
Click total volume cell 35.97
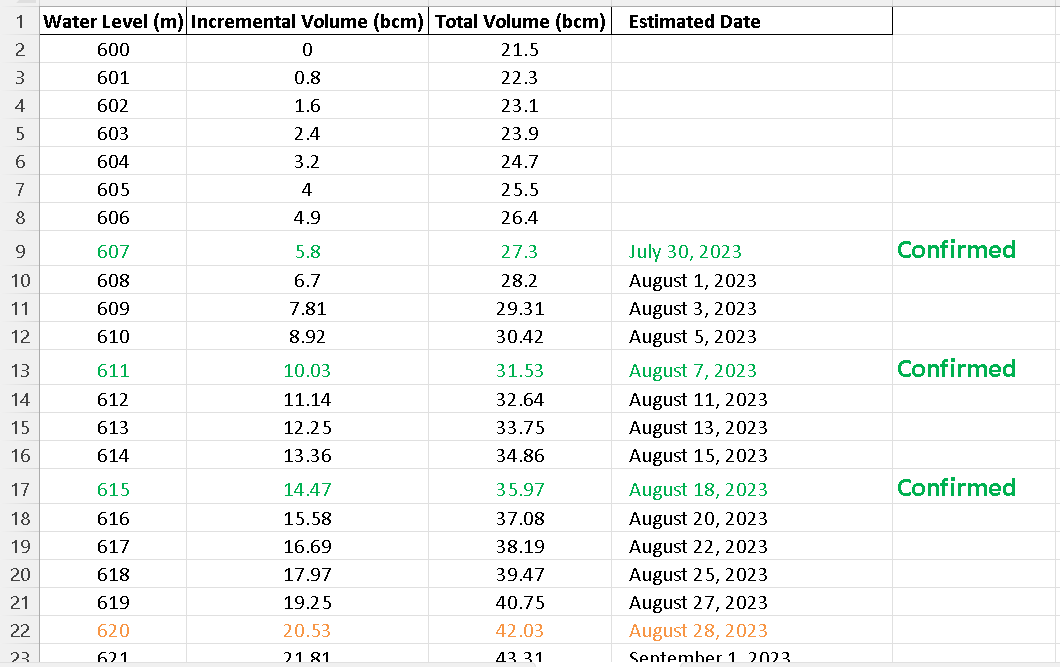click(520, 489)
